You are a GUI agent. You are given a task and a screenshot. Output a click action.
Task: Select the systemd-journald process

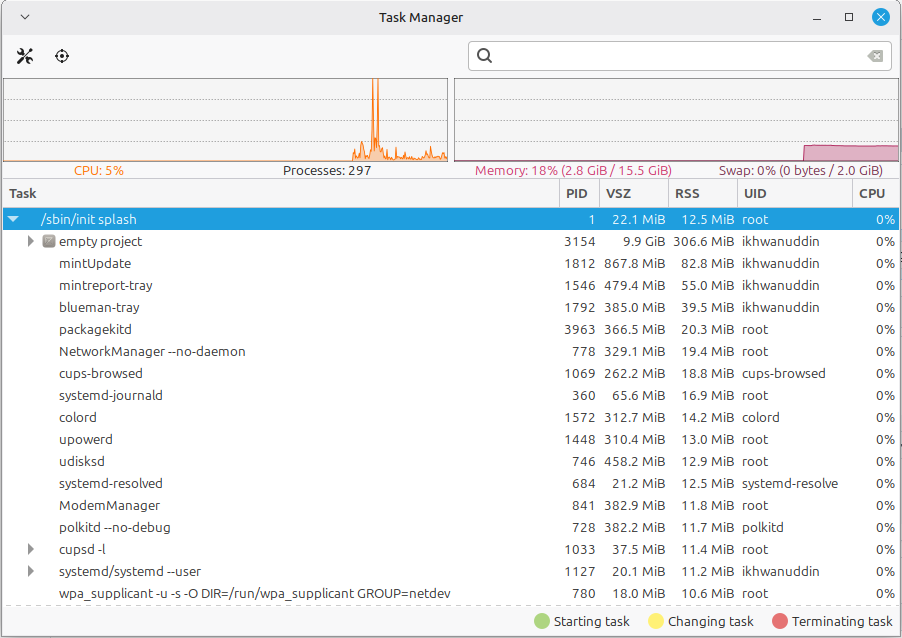click(x=451, y=395)
